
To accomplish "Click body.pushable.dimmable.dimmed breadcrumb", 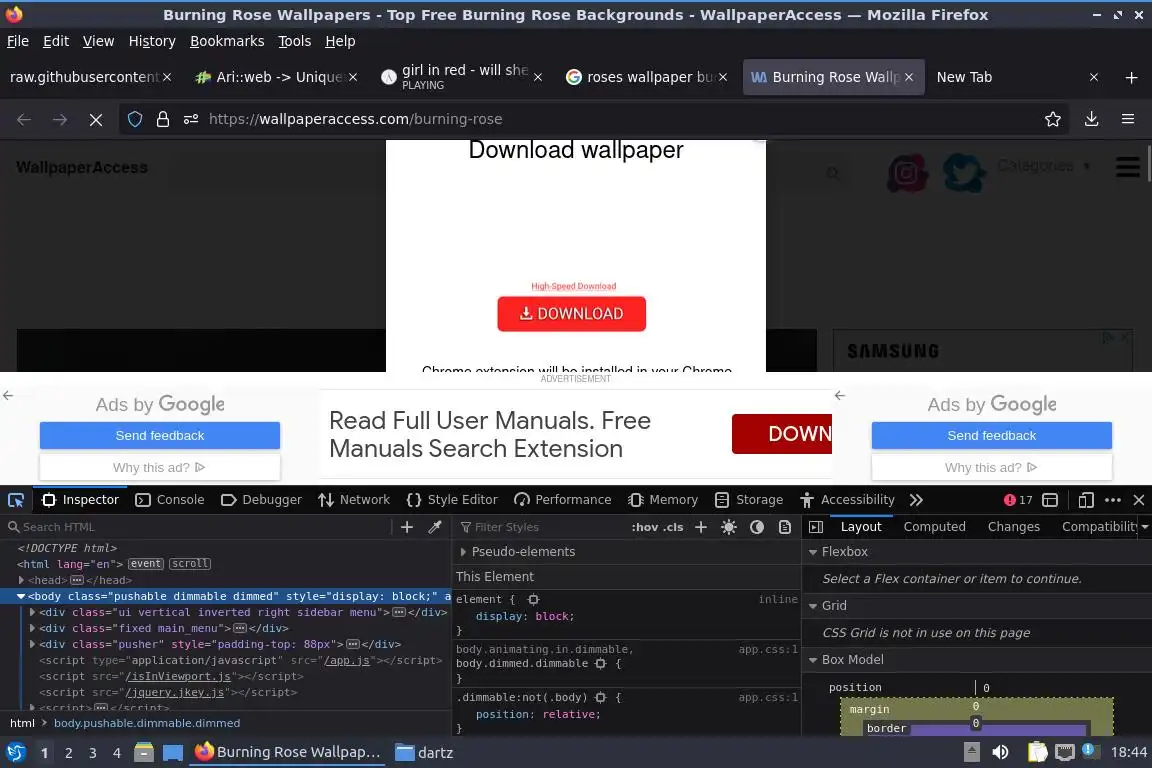I will [x=147, y=724].
